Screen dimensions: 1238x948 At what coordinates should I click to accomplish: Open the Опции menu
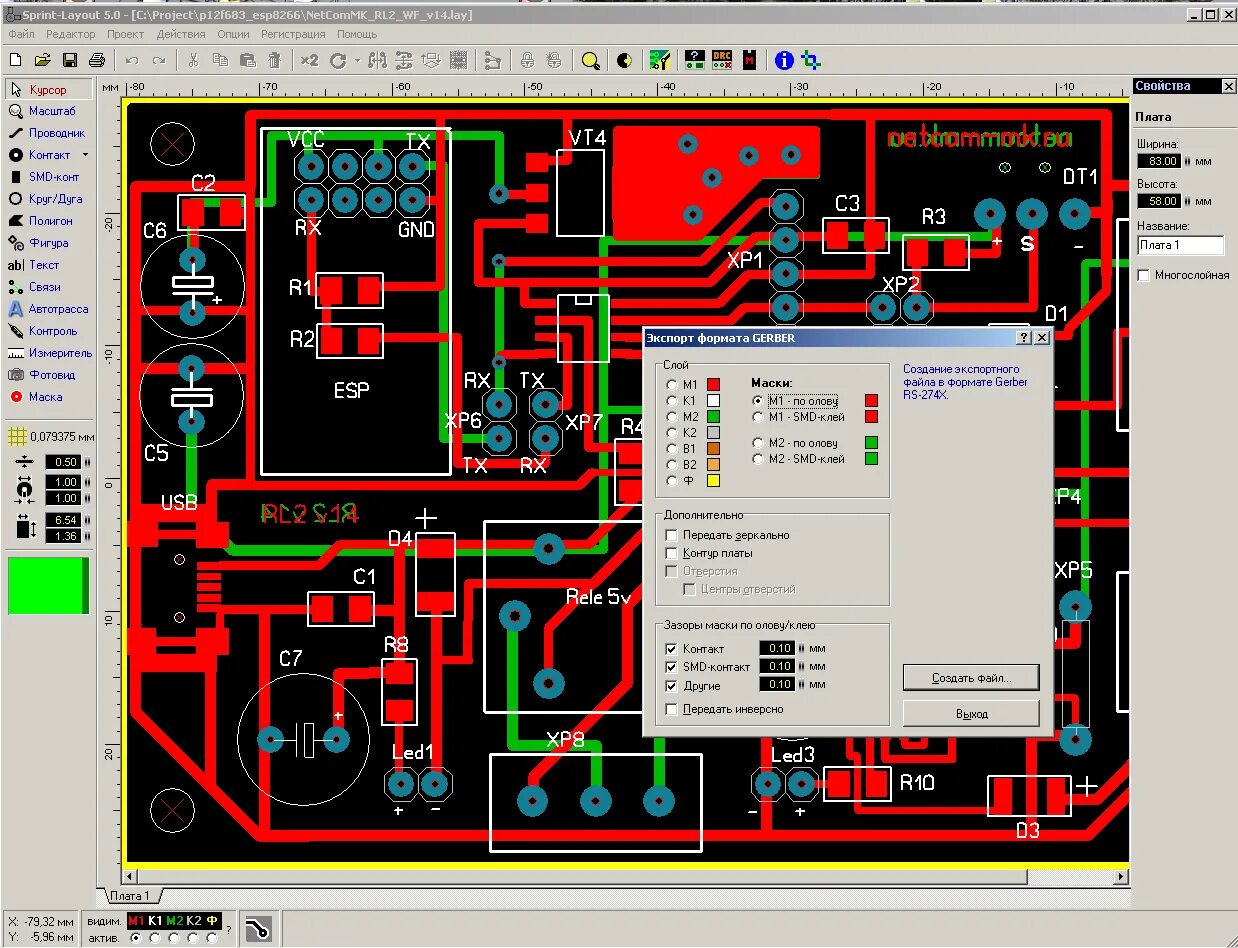(x=233, y=34)
